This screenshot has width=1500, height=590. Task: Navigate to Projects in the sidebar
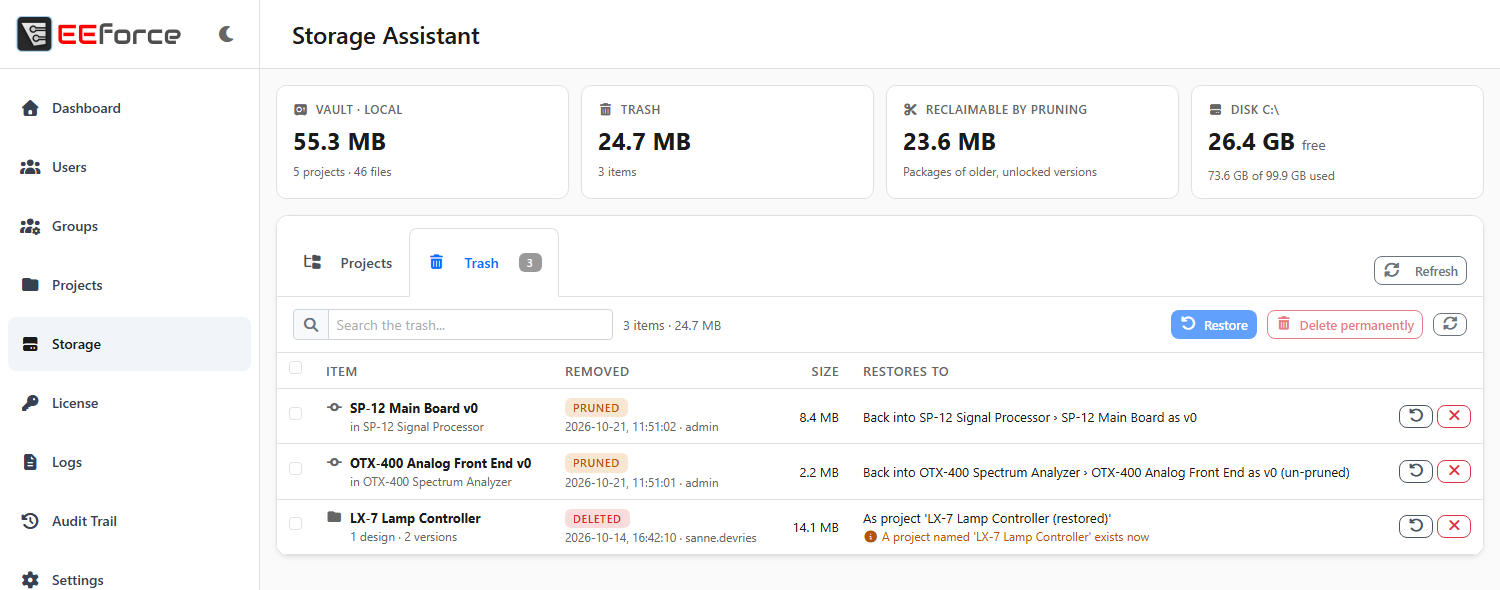[x=129, y=285]
